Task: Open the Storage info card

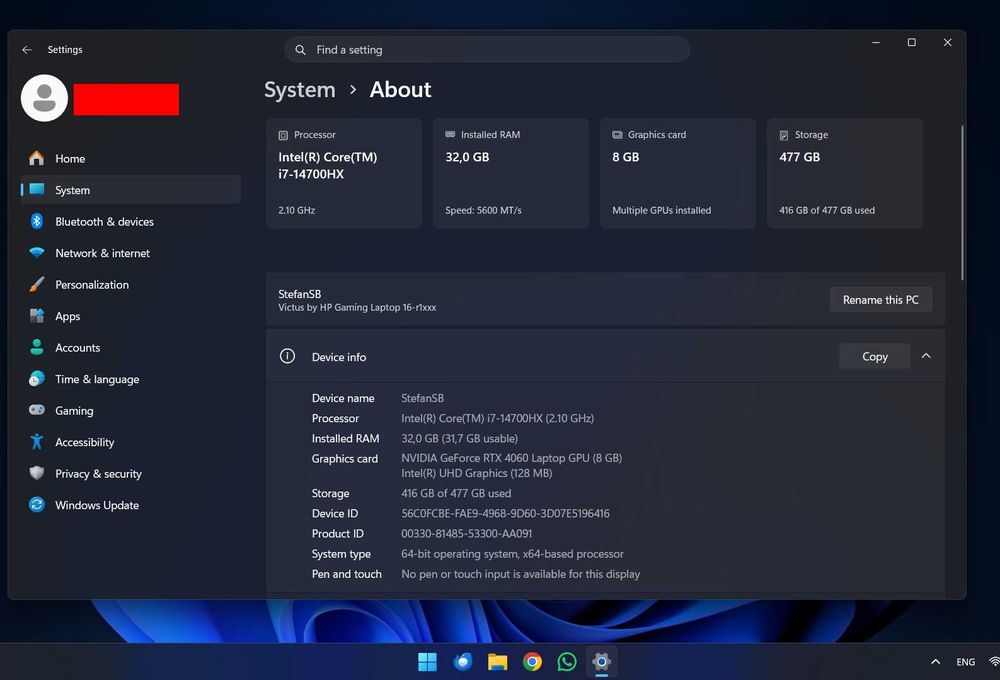Action: (845, 173)
